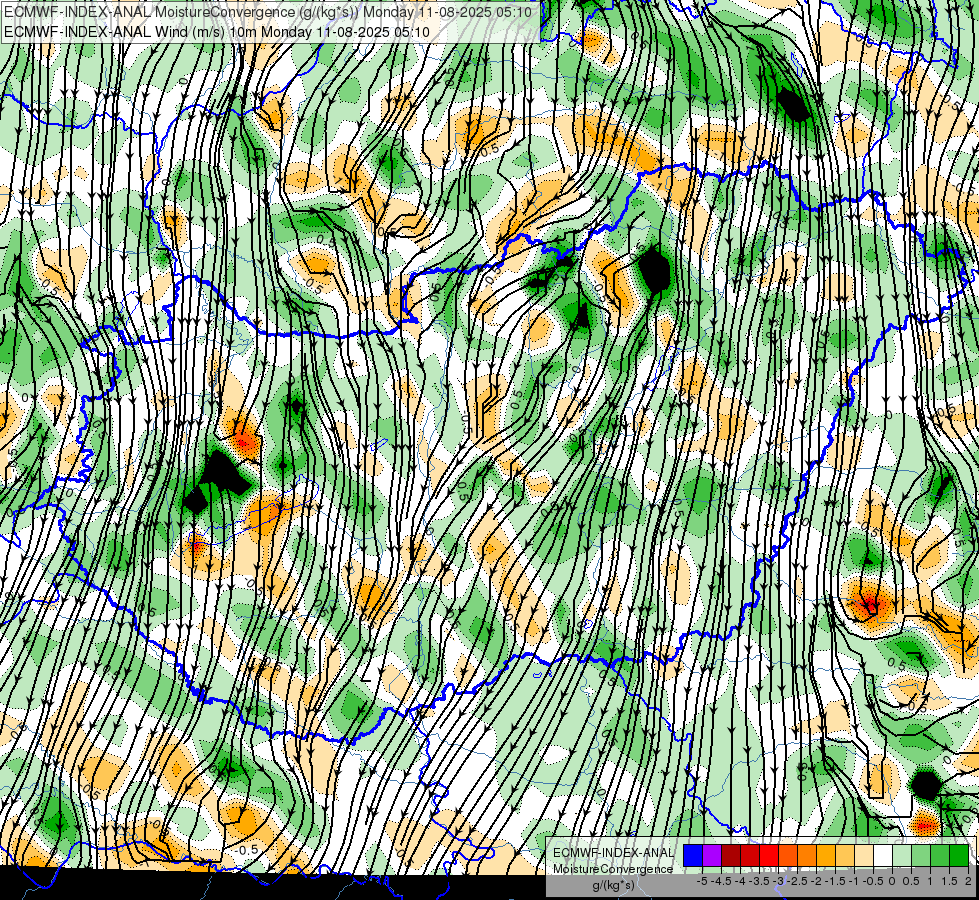Click the light green swatch between 0.5 and 1
The image size is (979, 900).
click(x=921, y=855)
